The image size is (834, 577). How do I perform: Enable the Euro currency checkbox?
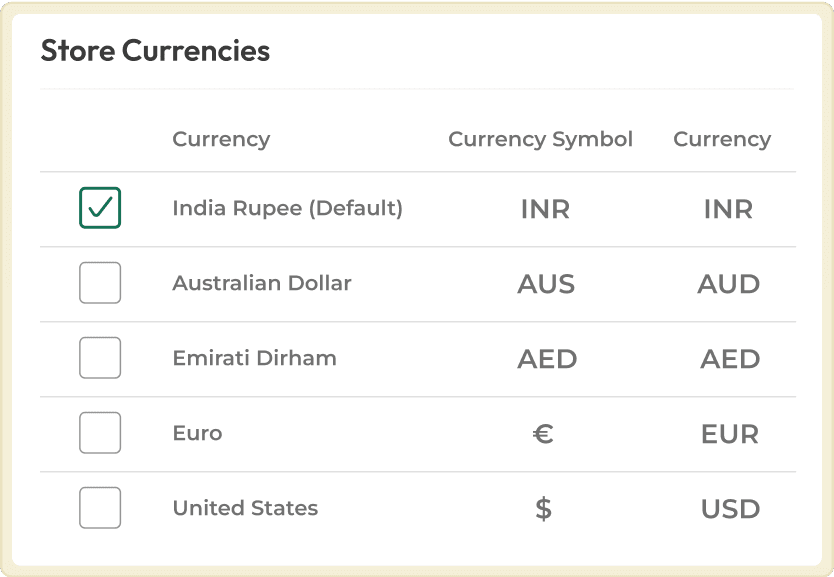pyautogui.click(x=100, y=432)
